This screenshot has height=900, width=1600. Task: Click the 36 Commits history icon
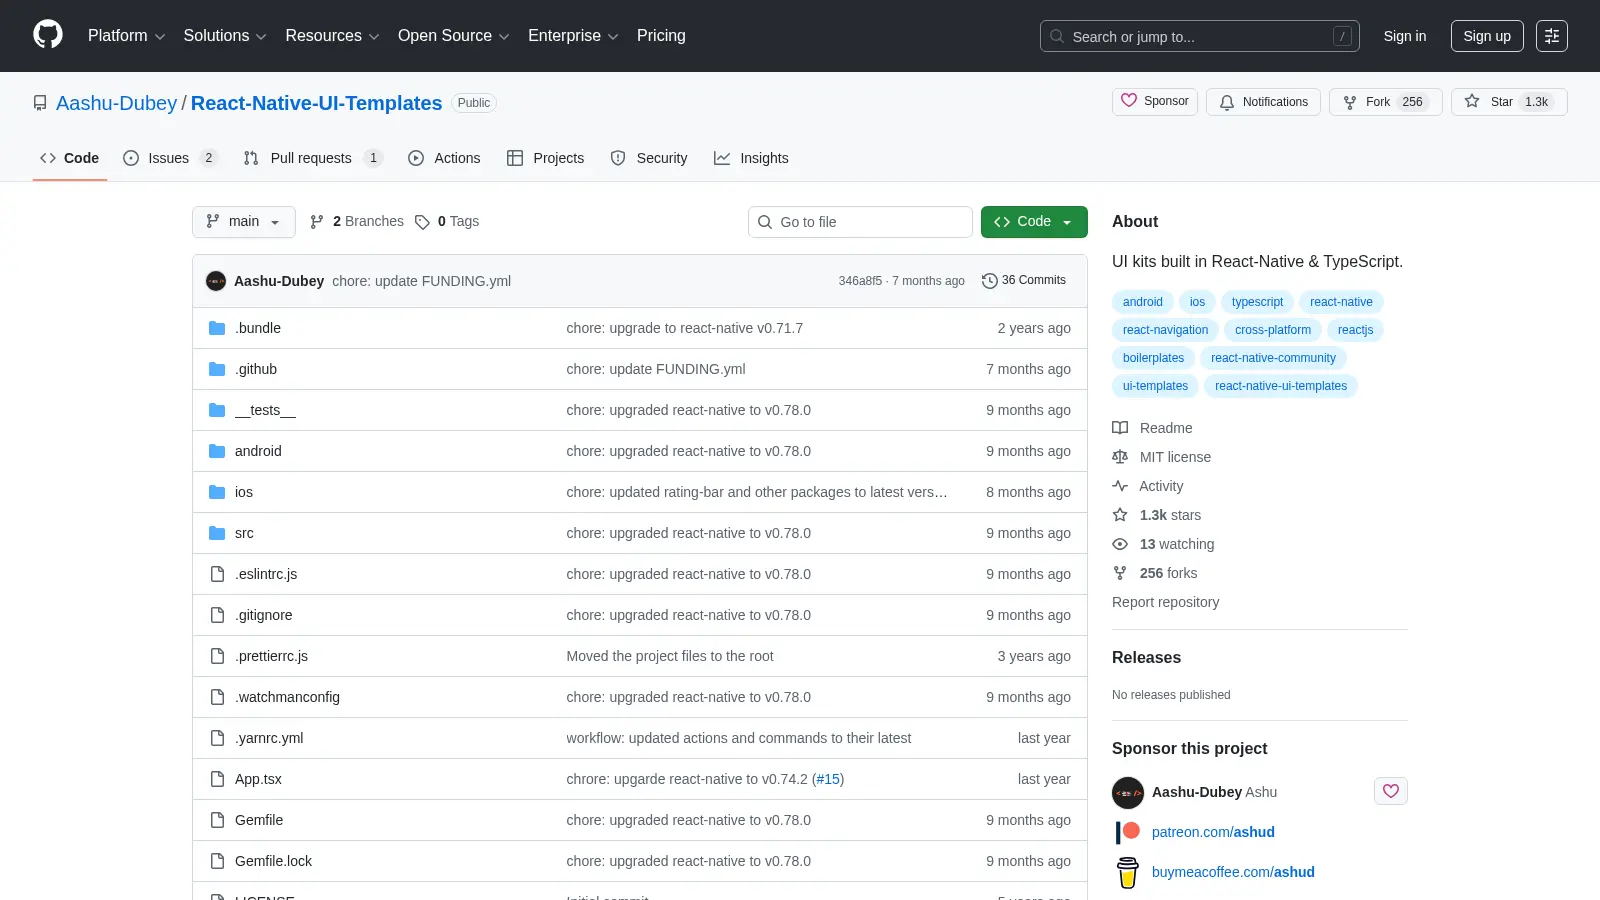[x=990, y=281]
